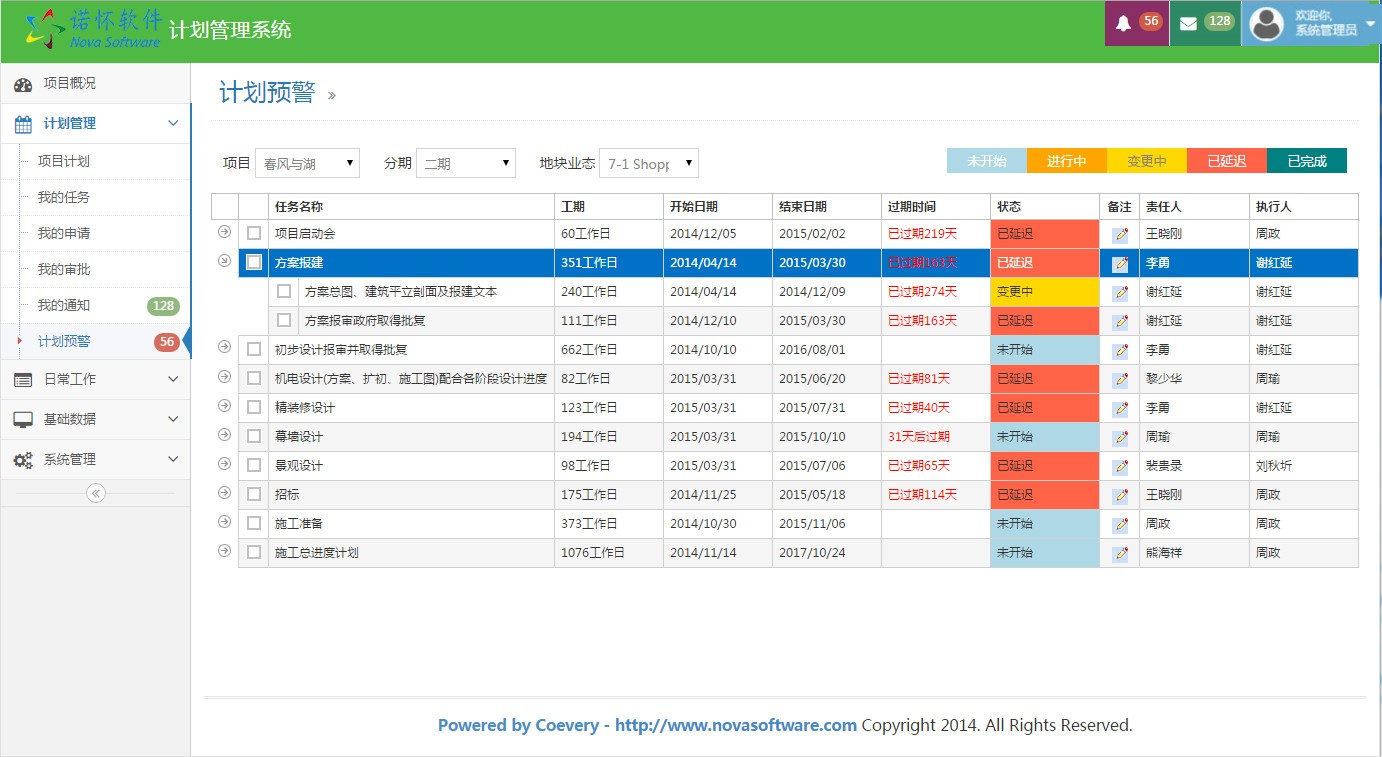1382x757 pixels.
Task: Click the user avatar in header
Action: coord(1266,24)
